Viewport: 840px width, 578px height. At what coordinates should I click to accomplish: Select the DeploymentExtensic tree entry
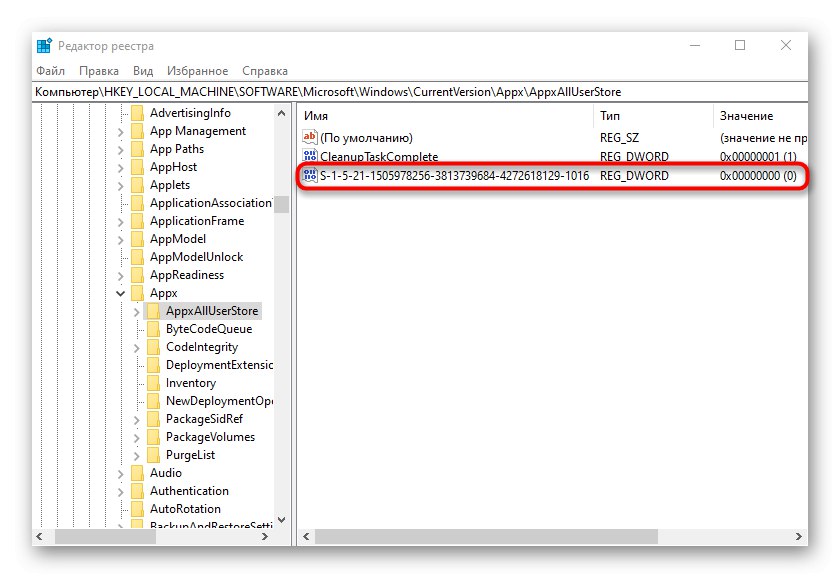point(219,365)
